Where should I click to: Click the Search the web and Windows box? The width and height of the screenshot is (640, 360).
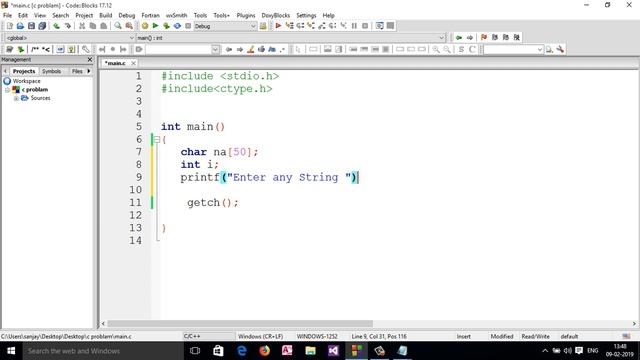(x=103, y=351)
